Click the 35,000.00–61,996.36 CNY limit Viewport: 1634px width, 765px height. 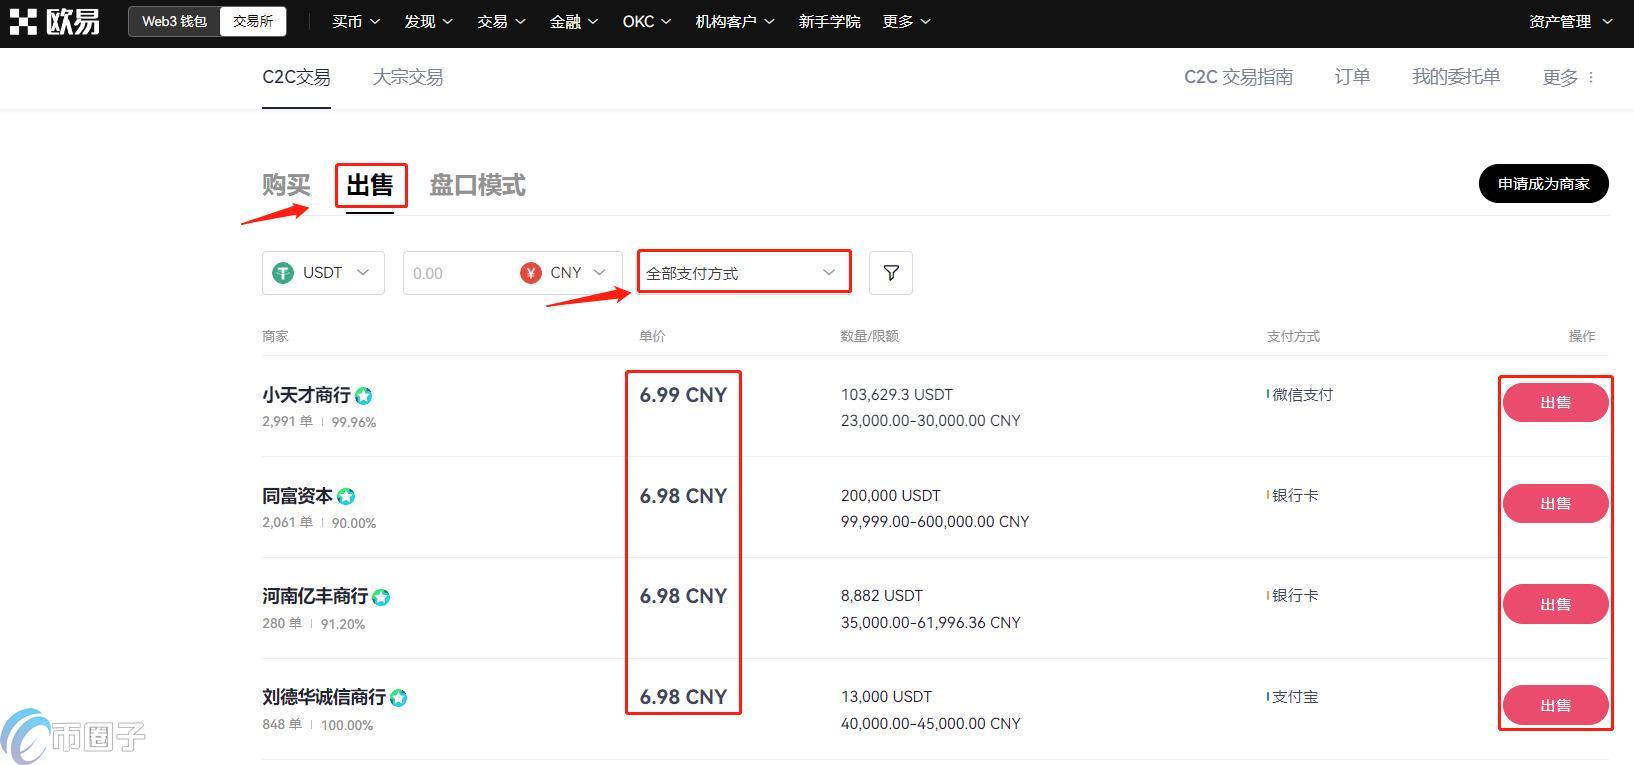[x=931, y=623]
